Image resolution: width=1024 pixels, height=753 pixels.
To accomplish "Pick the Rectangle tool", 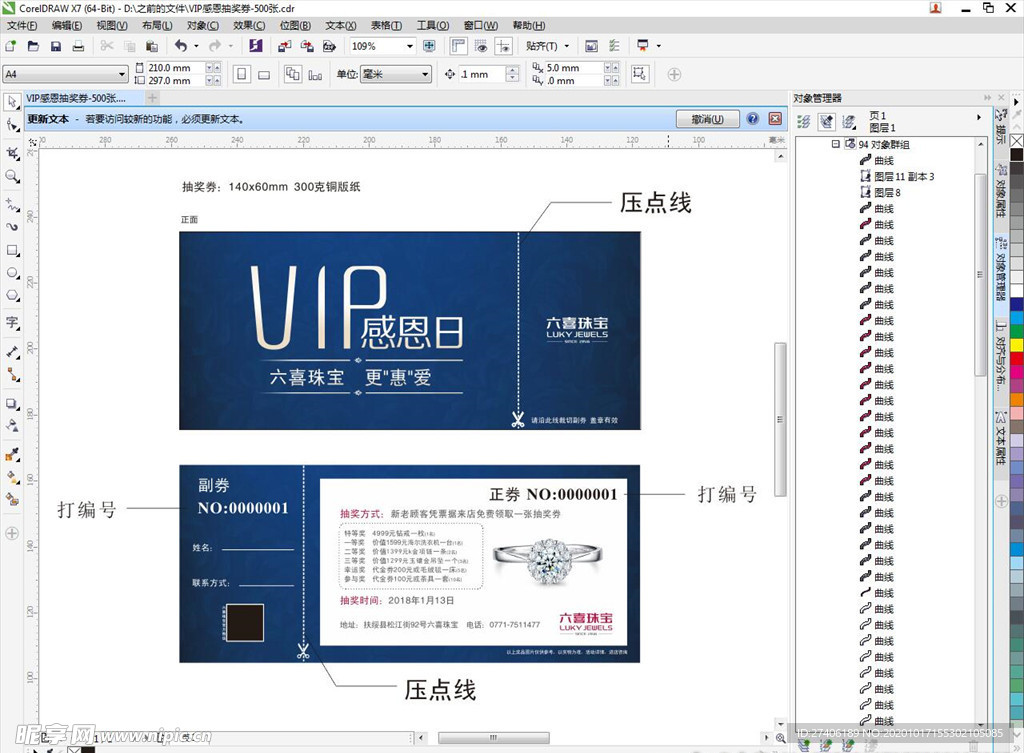I will tap(12, 250).
